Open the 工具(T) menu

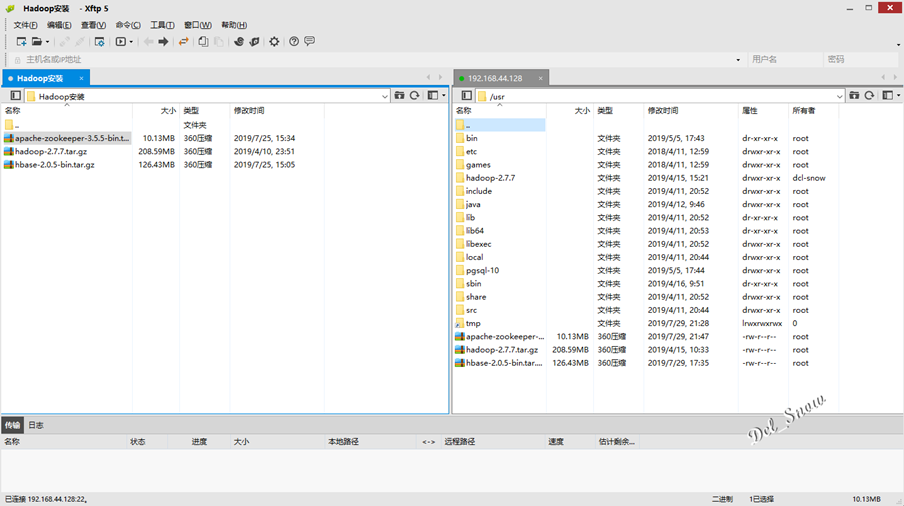[x=163, y=25]
